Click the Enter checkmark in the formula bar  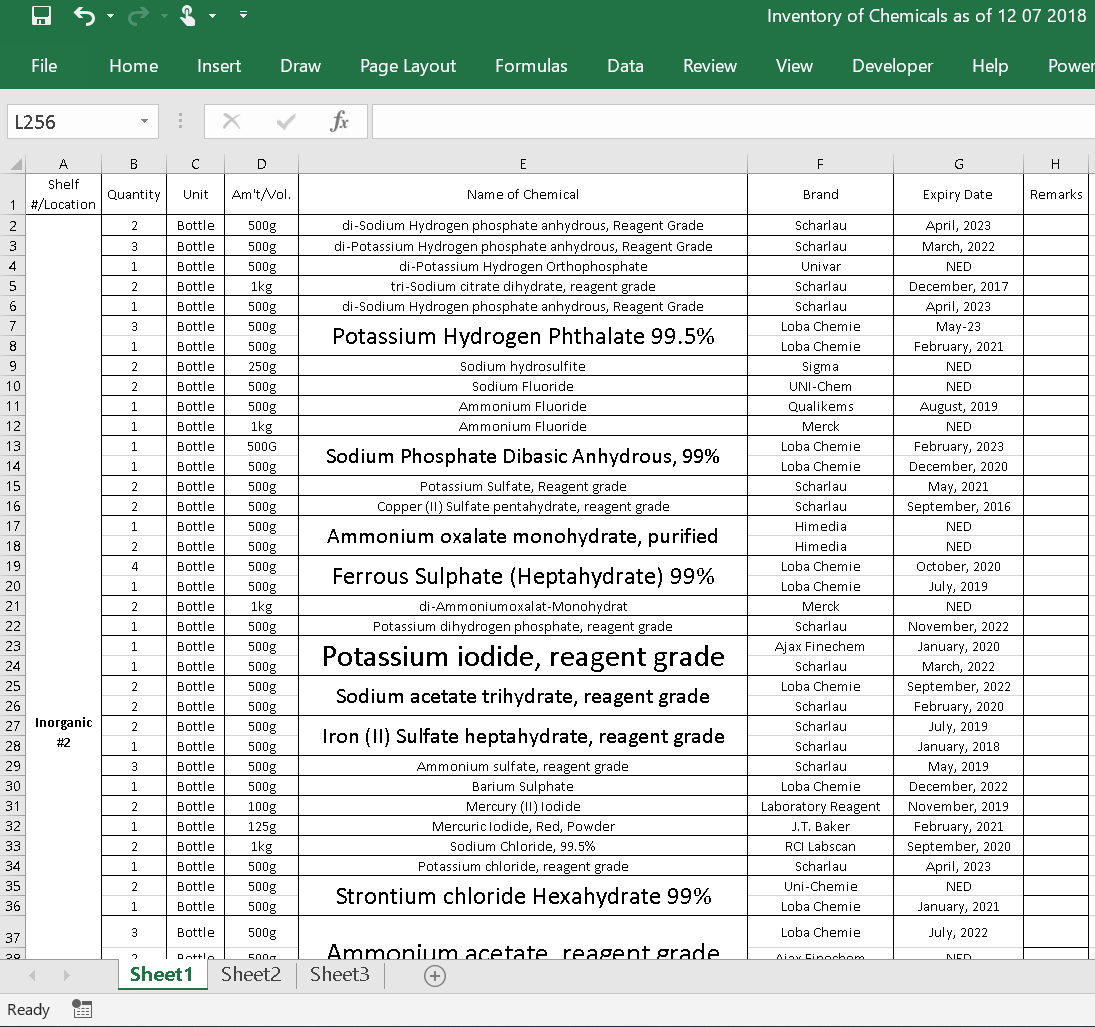point(286,122)
